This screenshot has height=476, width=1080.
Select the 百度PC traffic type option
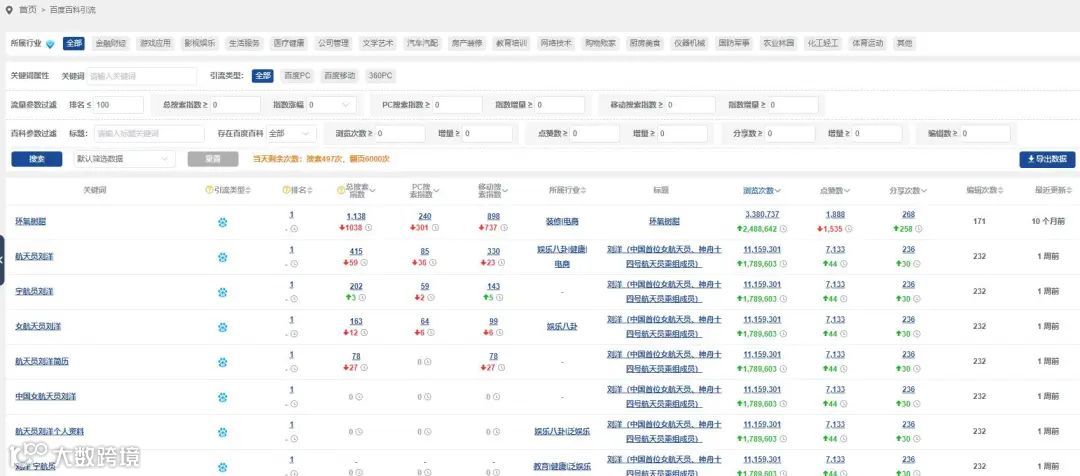[298, 76]
